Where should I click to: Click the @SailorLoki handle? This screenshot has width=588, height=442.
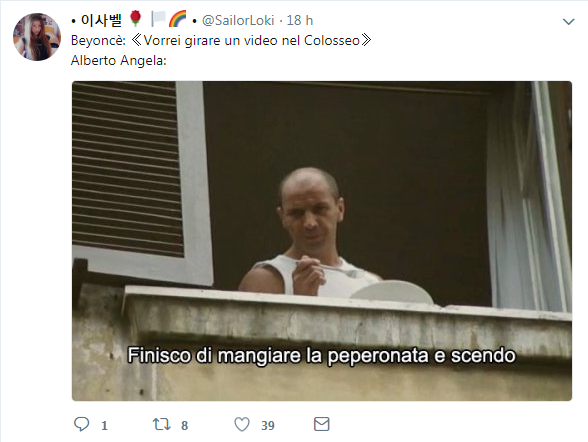pos(238,20)
